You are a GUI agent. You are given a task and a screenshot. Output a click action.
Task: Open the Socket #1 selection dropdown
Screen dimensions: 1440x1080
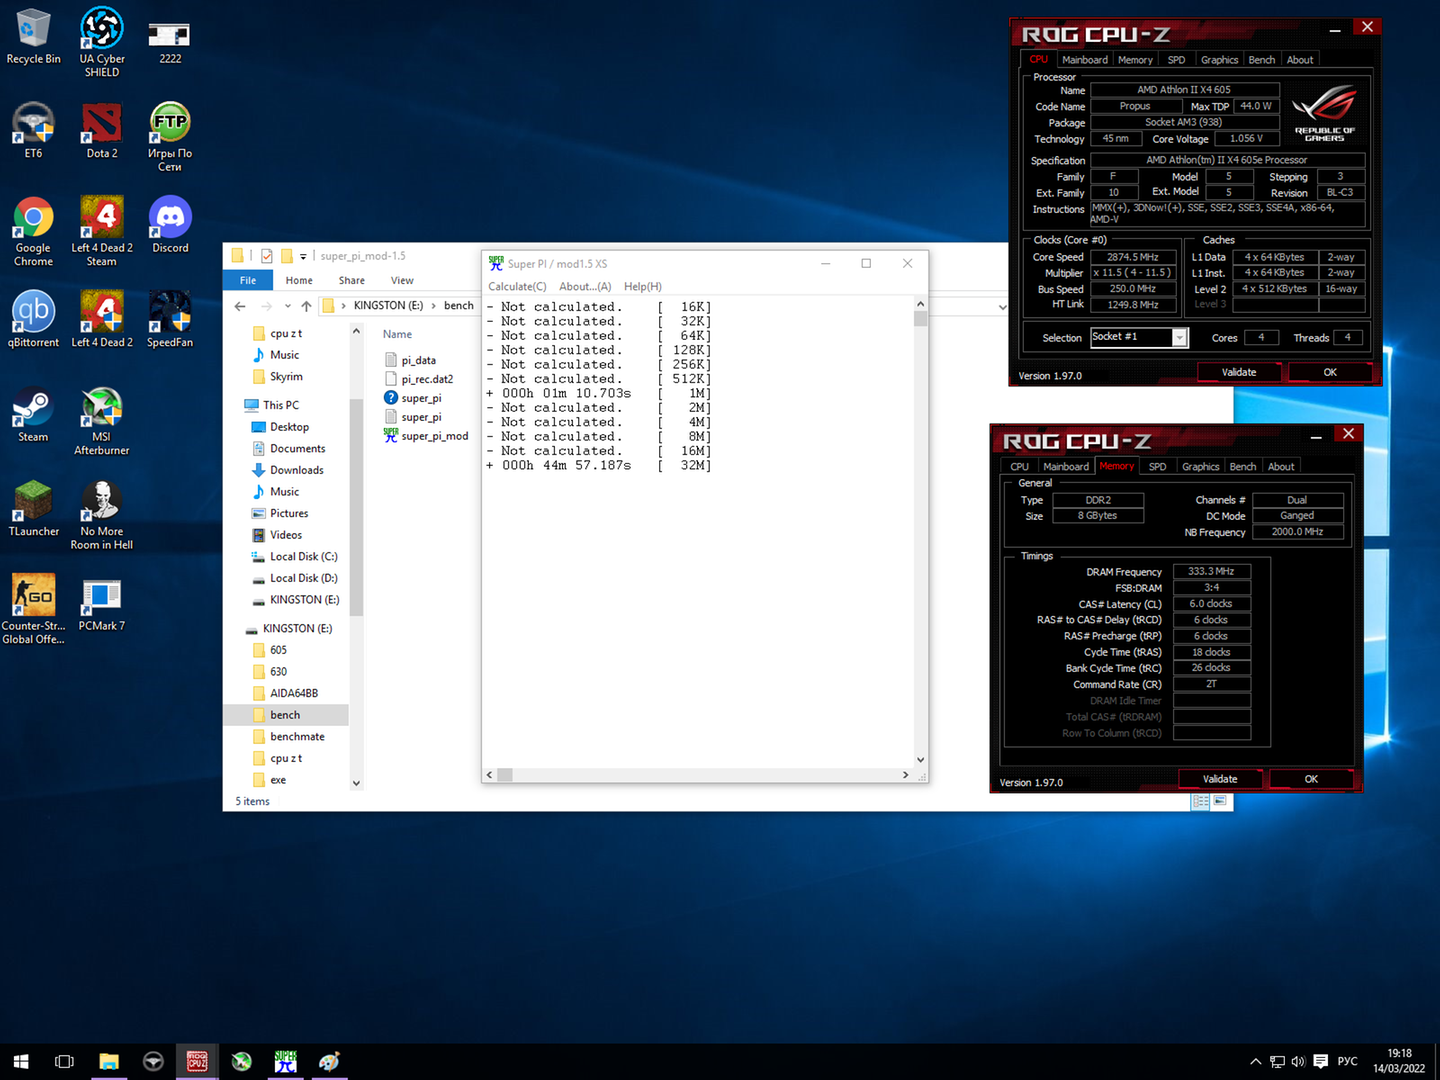[1179, 338]
